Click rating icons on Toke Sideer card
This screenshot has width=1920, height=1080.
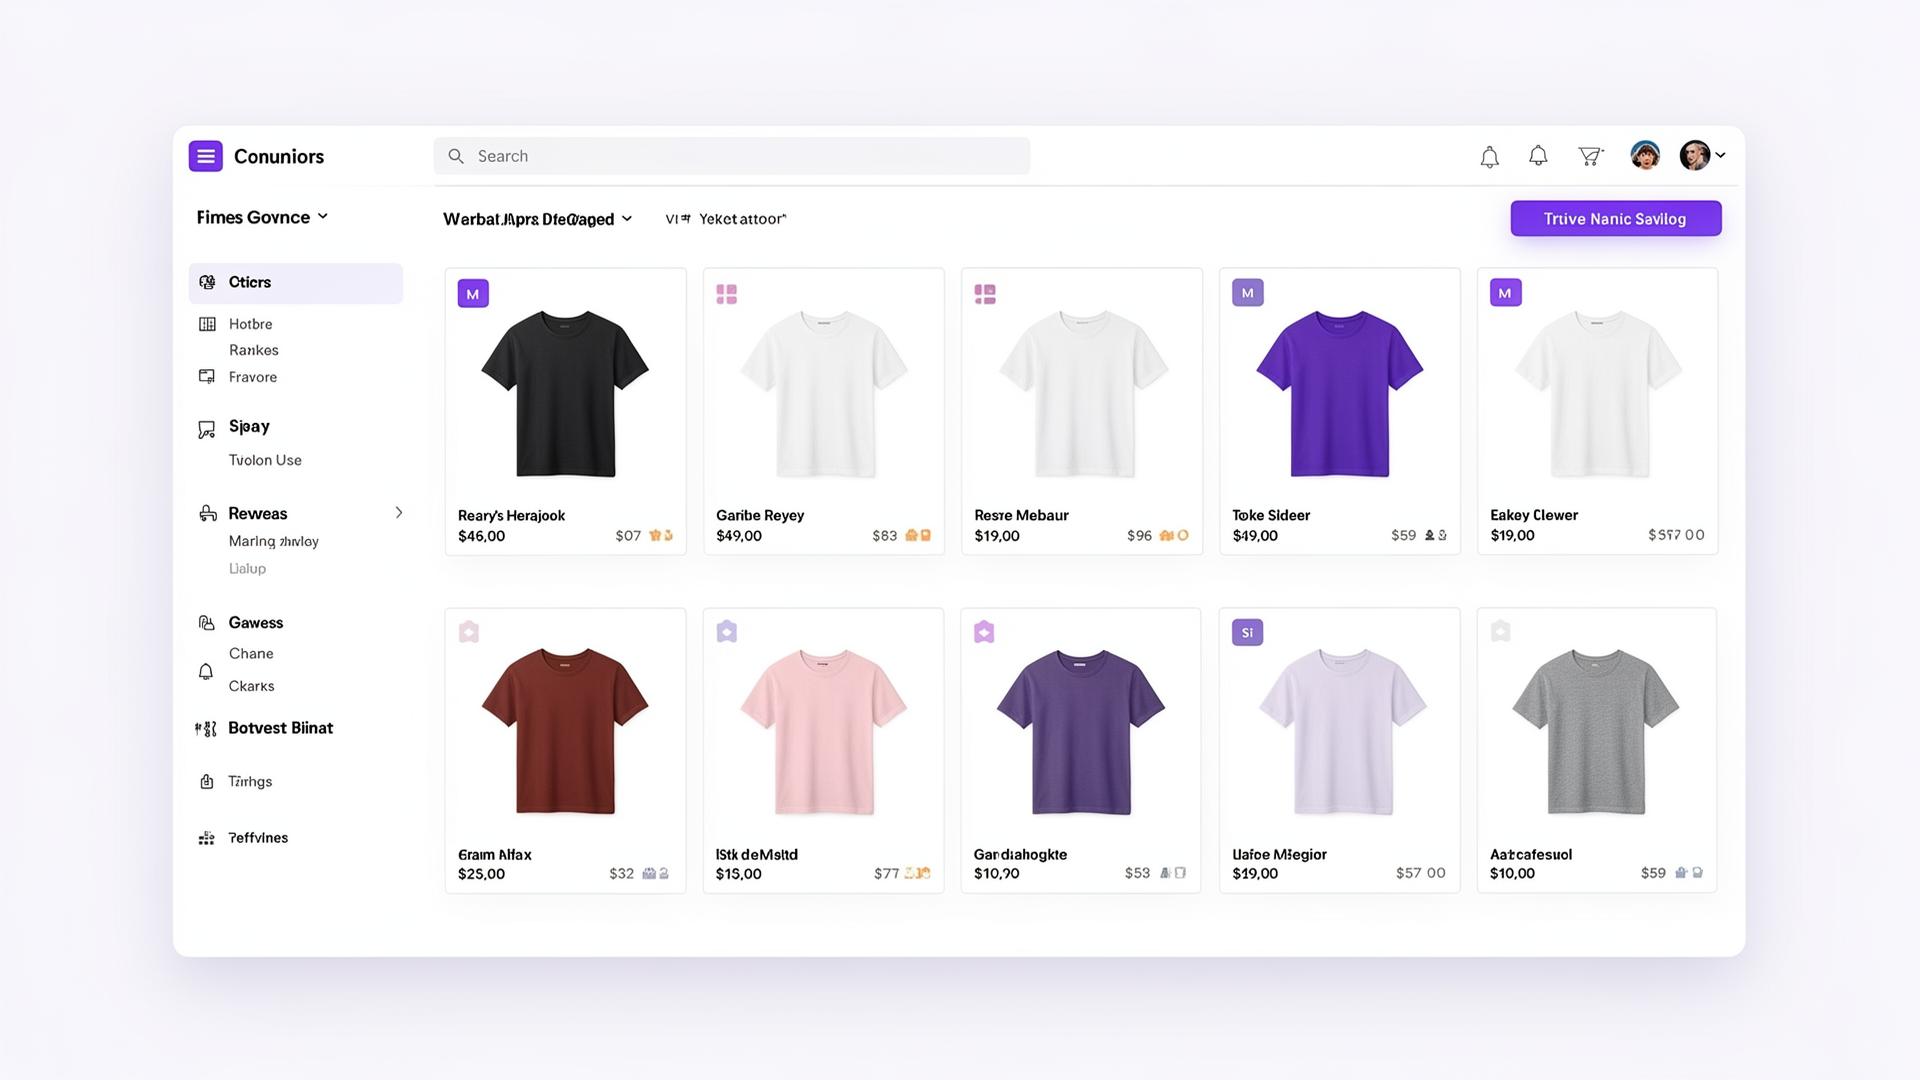point(1435,536)
